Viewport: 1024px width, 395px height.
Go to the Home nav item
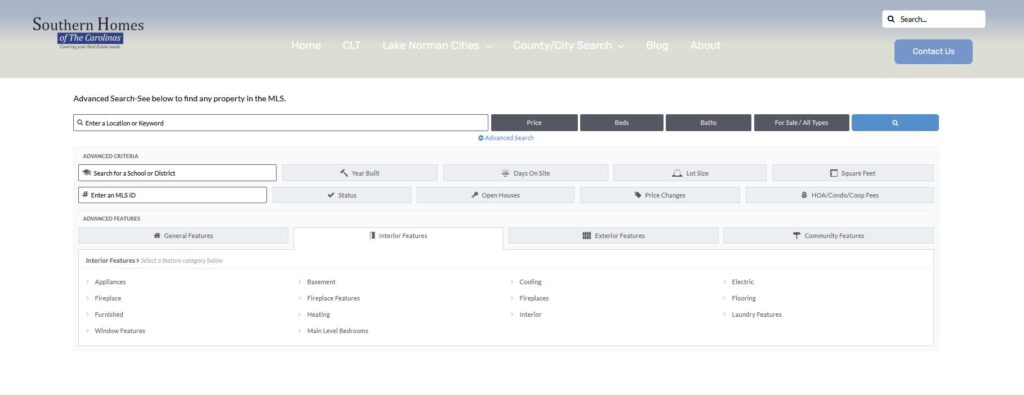click(x=306, y=46)
